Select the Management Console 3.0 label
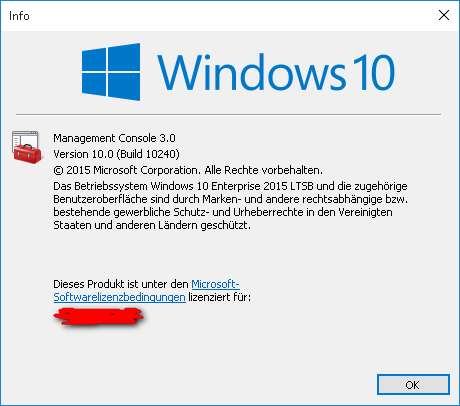Viewport: 460px width, 406px height. 114,138
